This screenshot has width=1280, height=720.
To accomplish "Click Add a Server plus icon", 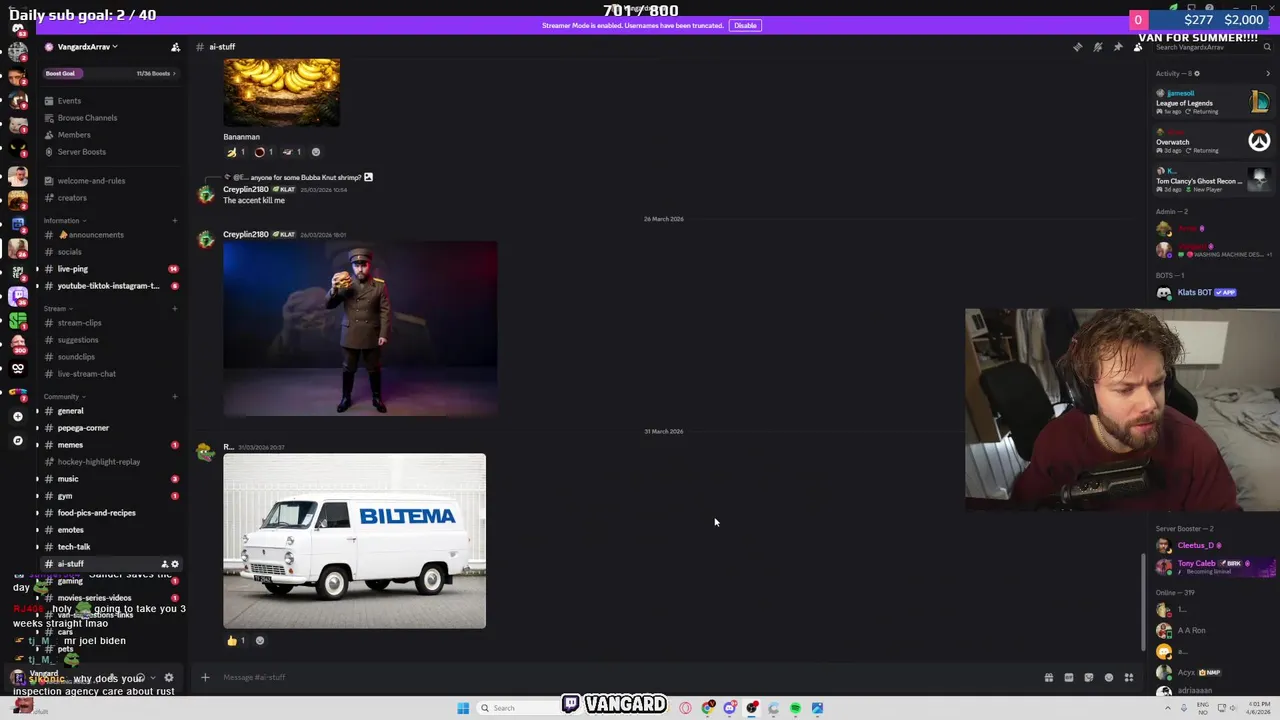I will click(17, 417).
